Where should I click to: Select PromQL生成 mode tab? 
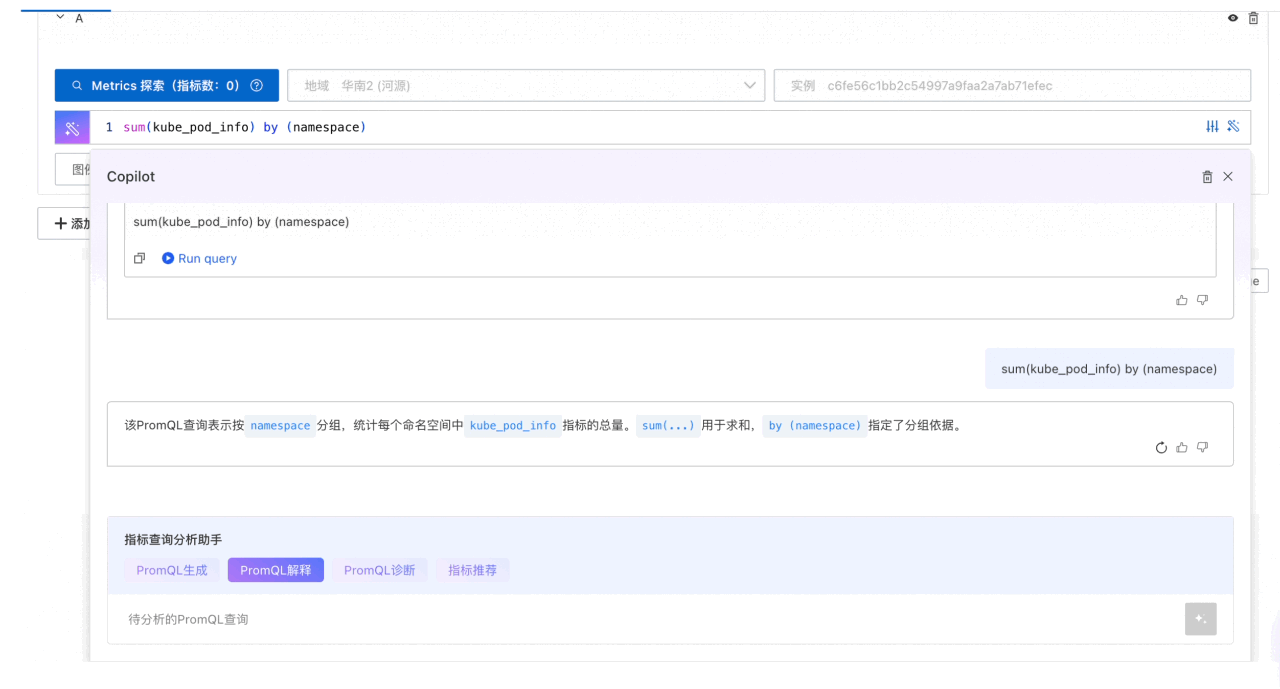tap(172, 570)
